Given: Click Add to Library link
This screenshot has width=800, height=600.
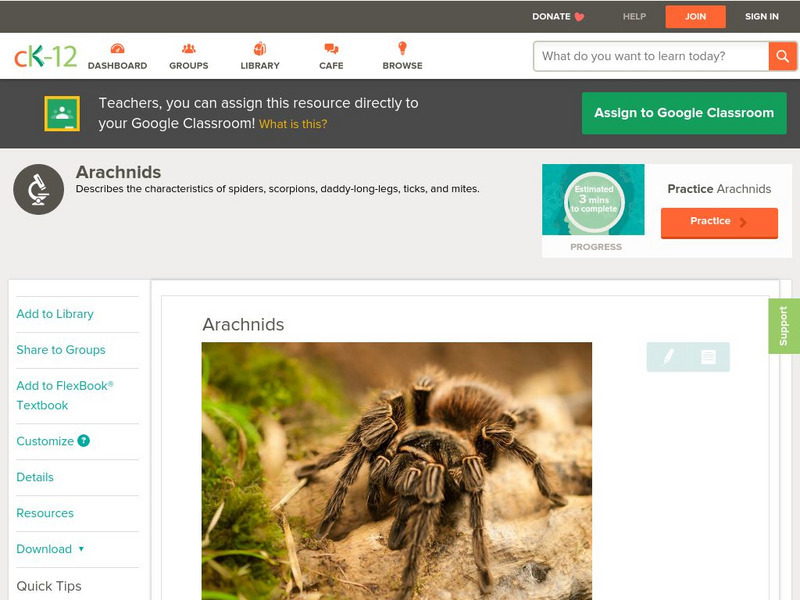Looking at the screenshot, I should click(55, 314).
